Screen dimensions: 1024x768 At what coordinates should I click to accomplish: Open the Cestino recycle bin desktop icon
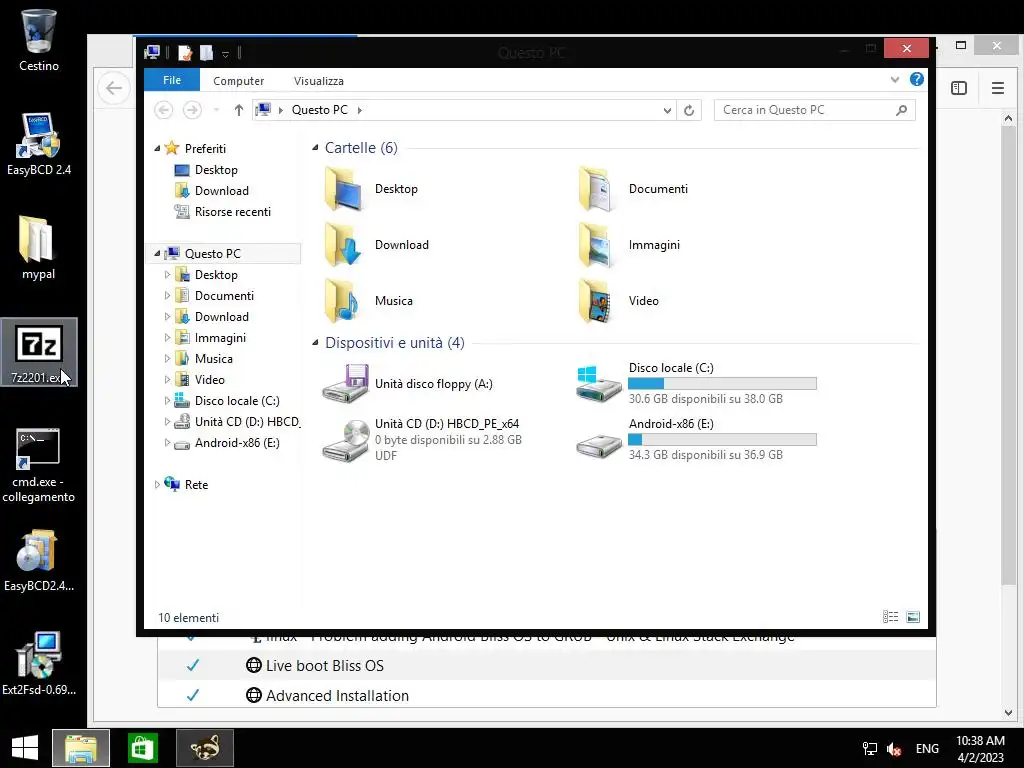click(x=39, y=40)
